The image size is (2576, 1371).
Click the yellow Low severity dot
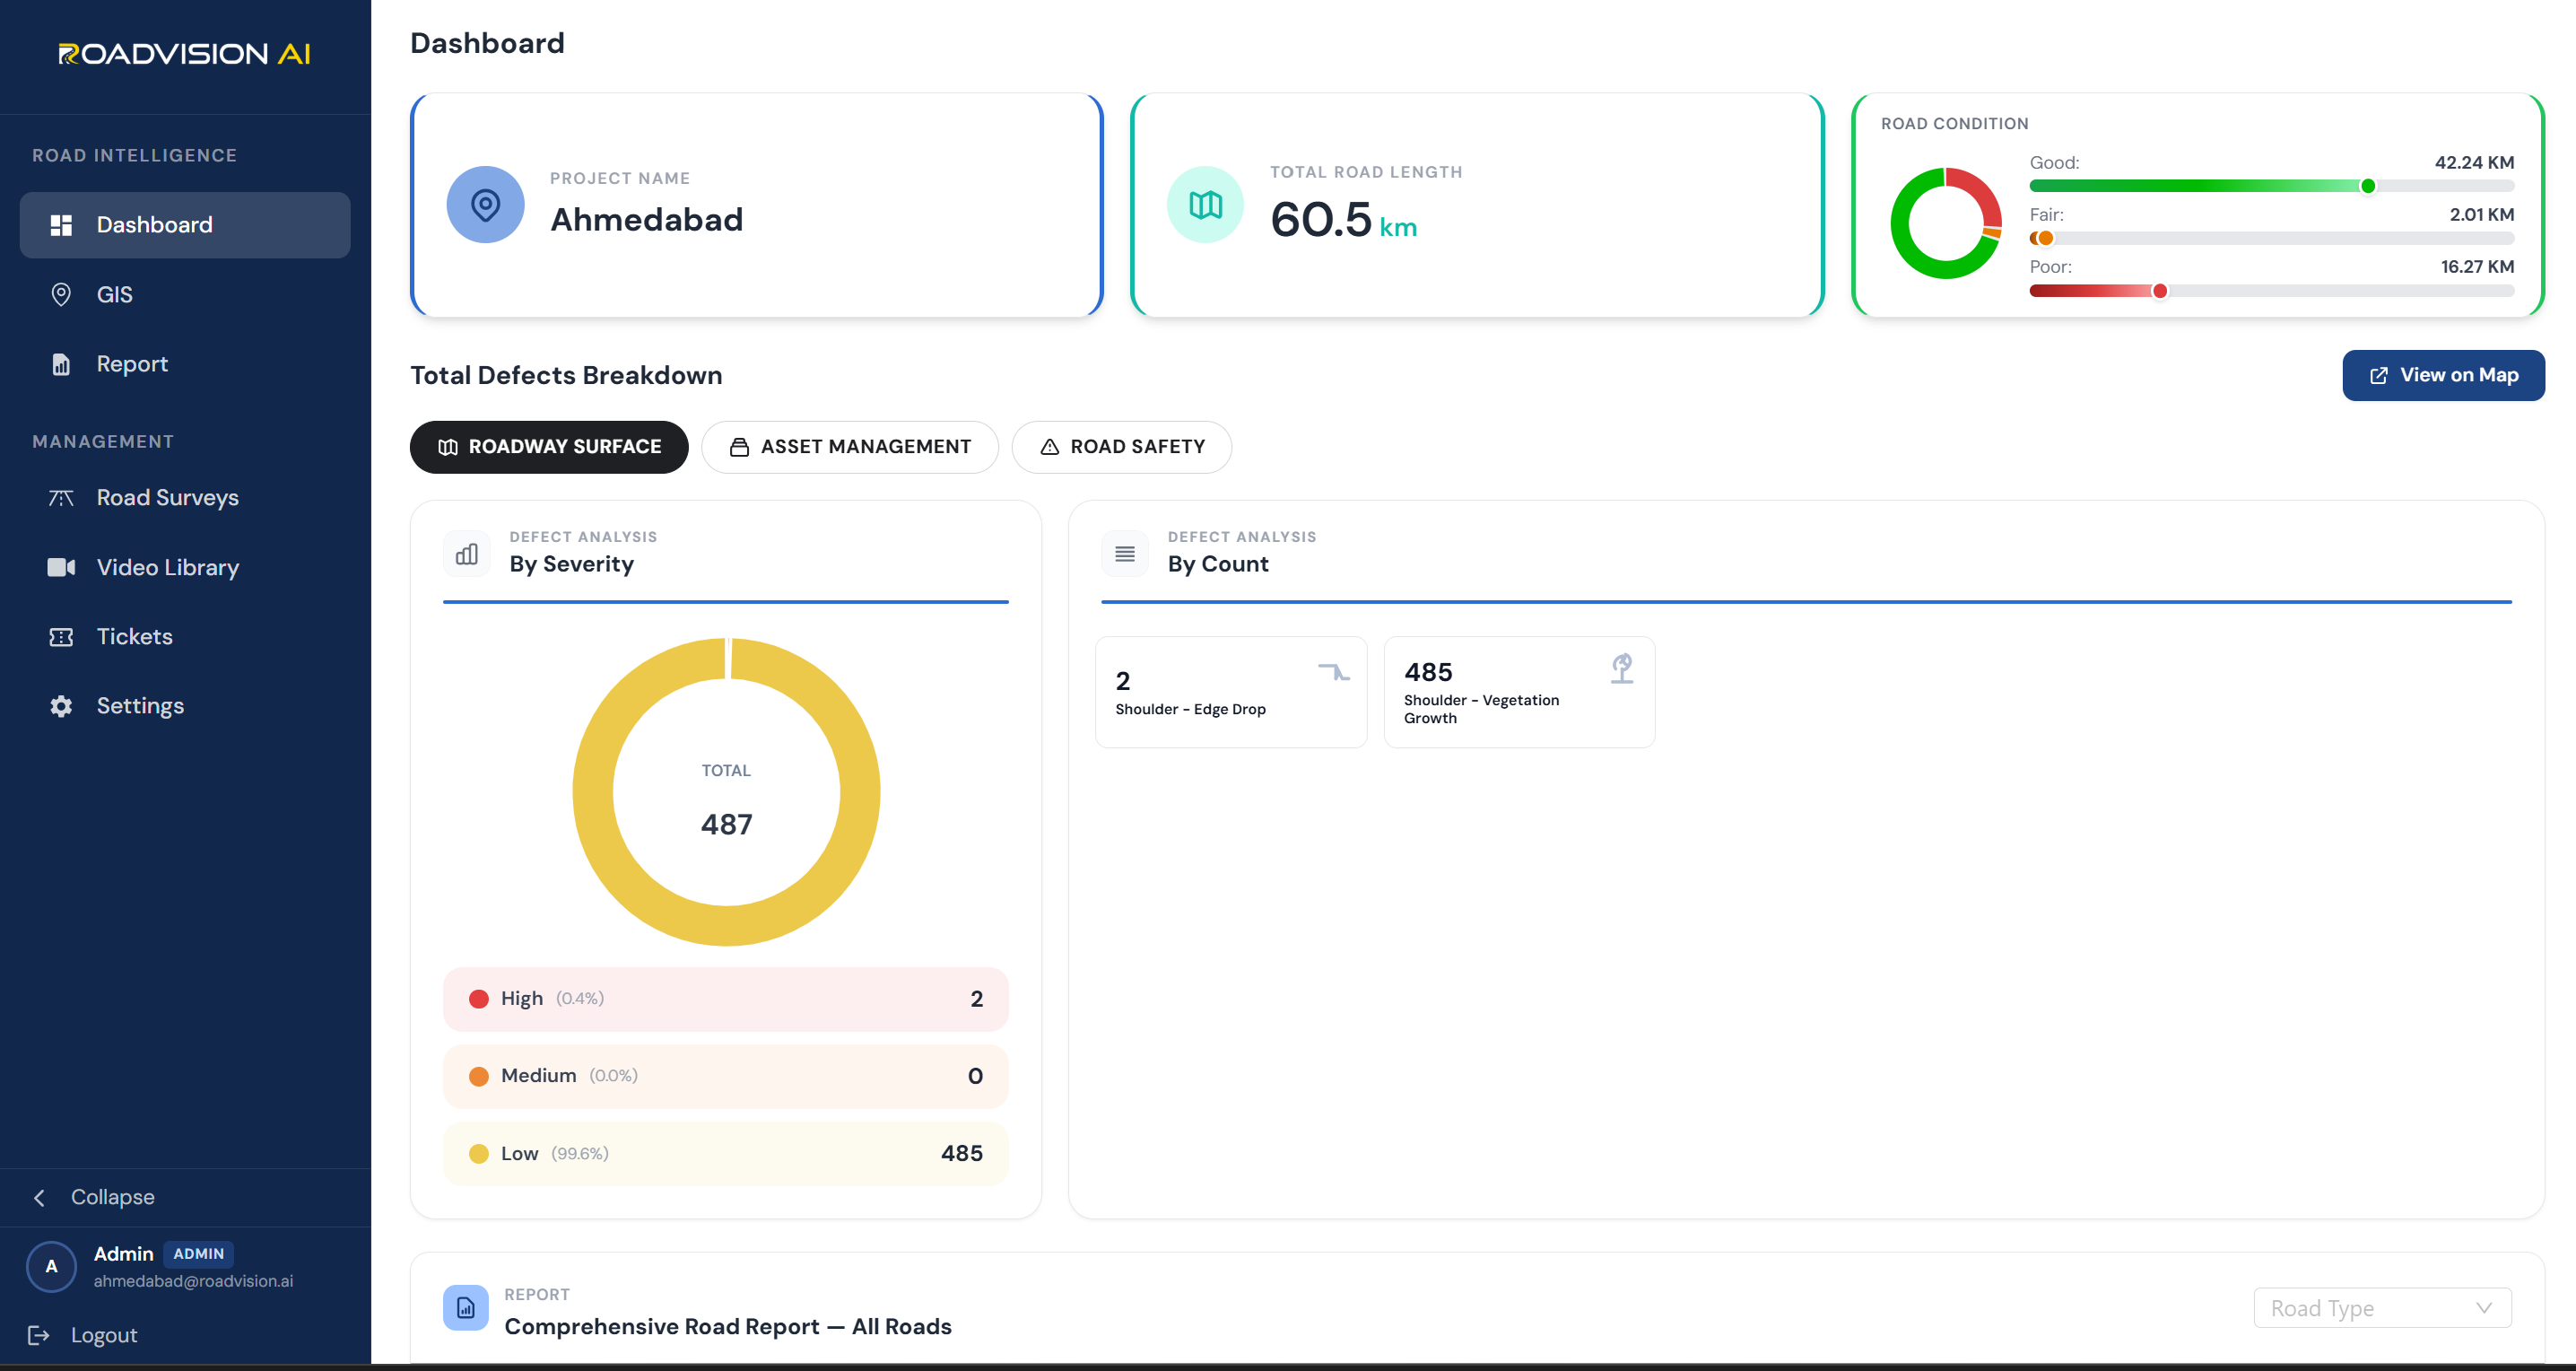pyautogui.click(x=479, y=1154)
